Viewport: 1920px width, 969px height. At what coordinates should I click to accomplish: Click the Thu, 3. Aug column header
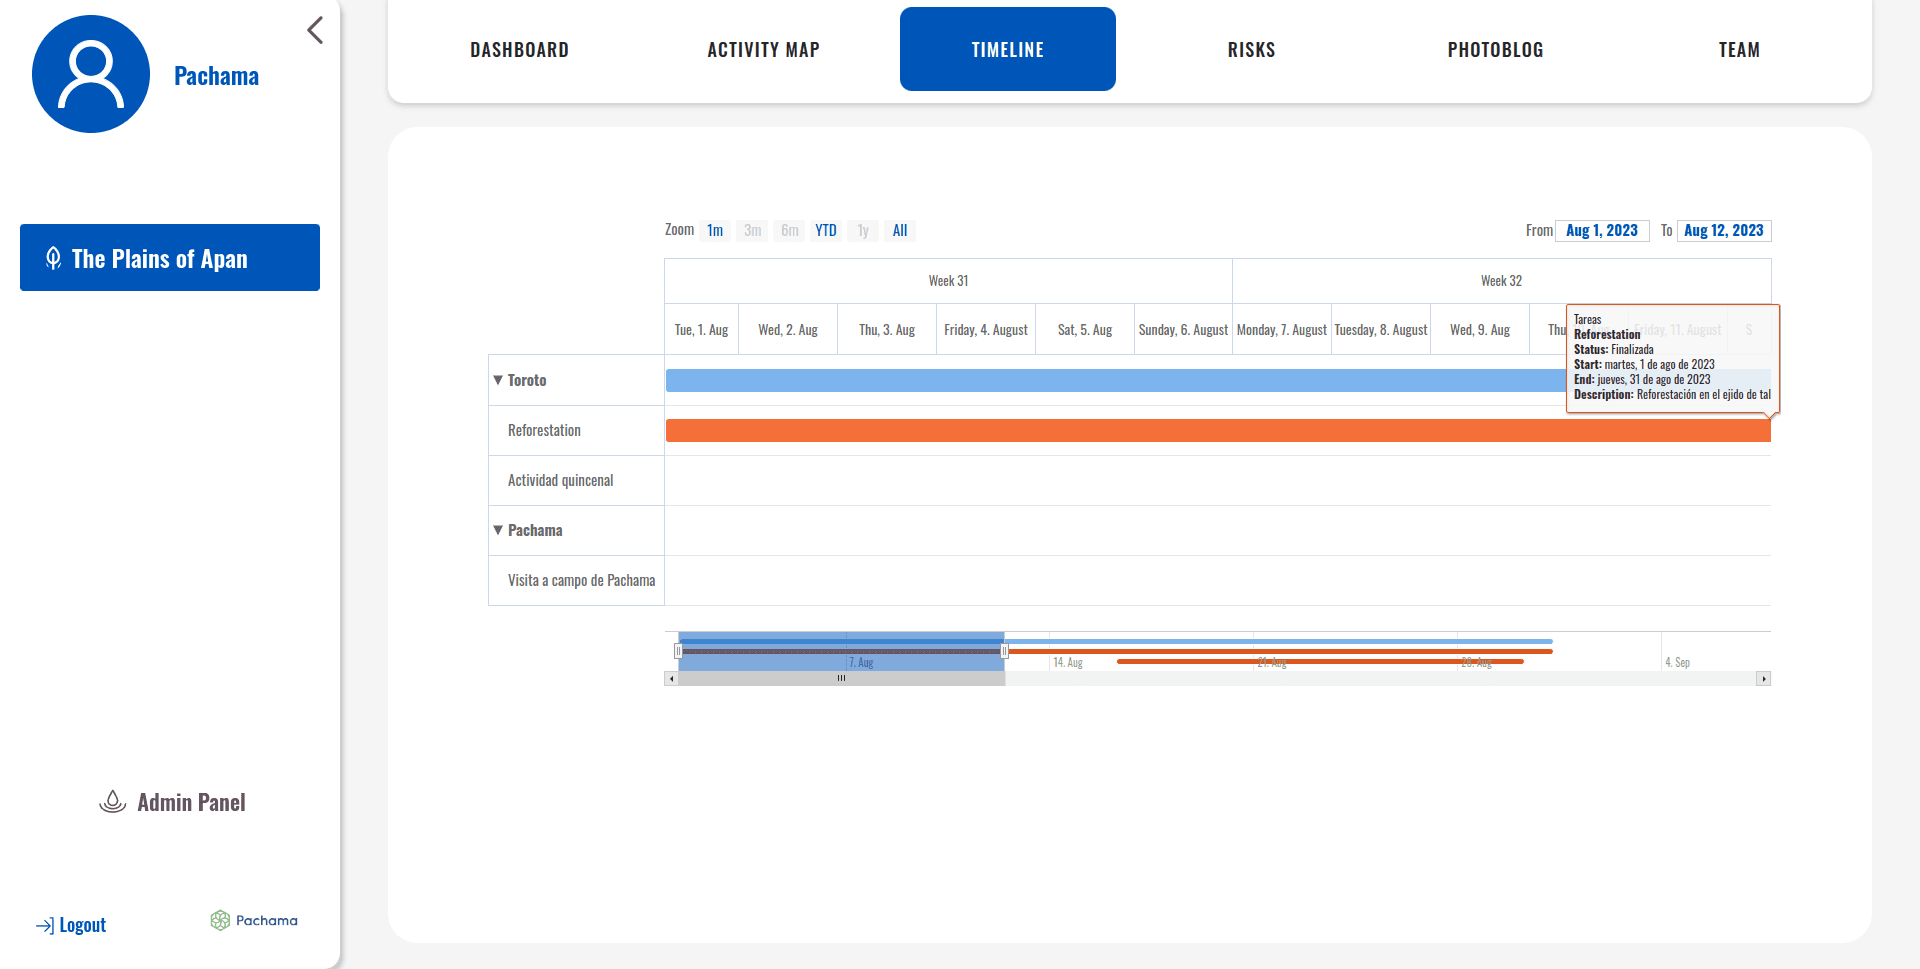pos(887,330)
